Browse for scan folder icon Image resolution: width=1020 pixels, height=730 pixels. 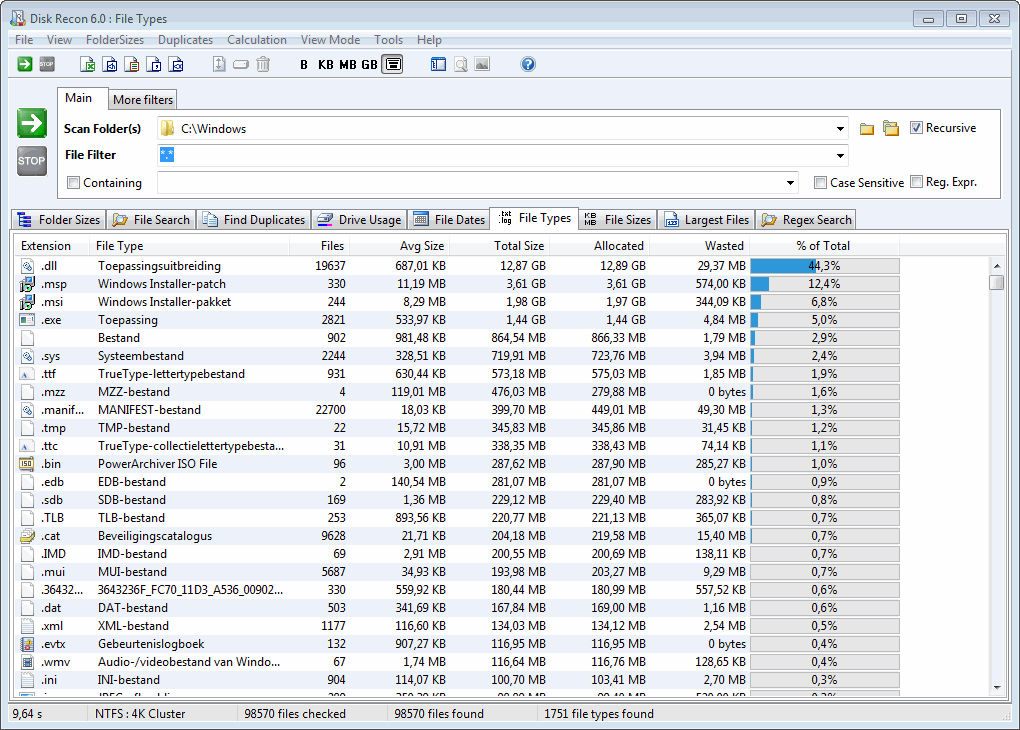pyautogui.click(x=866, y=129)
